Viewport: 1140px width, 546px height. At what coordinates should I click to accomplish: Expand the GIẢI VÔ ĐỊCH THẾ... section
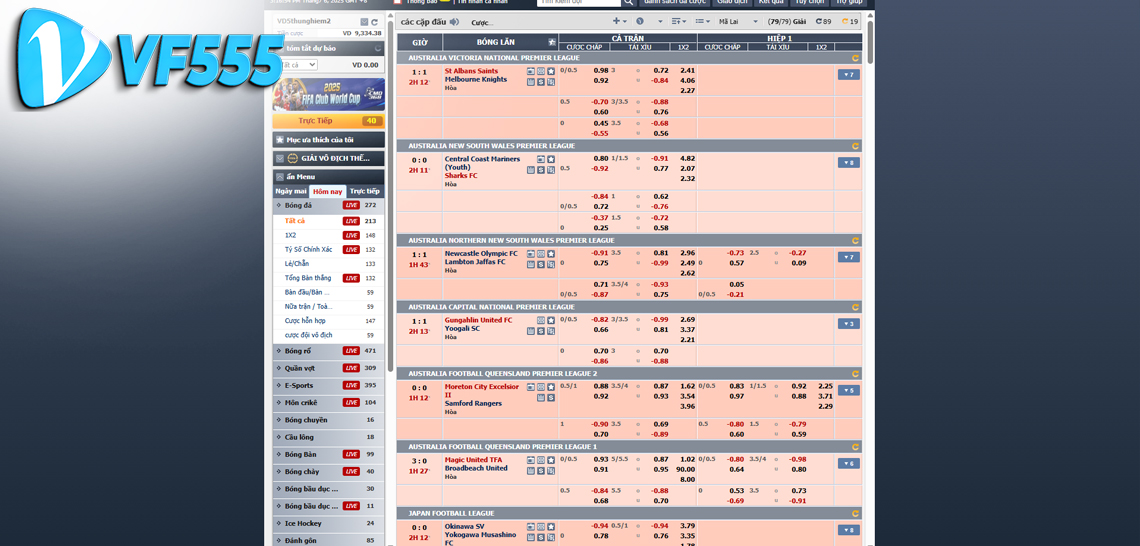(x=329, y=158)
